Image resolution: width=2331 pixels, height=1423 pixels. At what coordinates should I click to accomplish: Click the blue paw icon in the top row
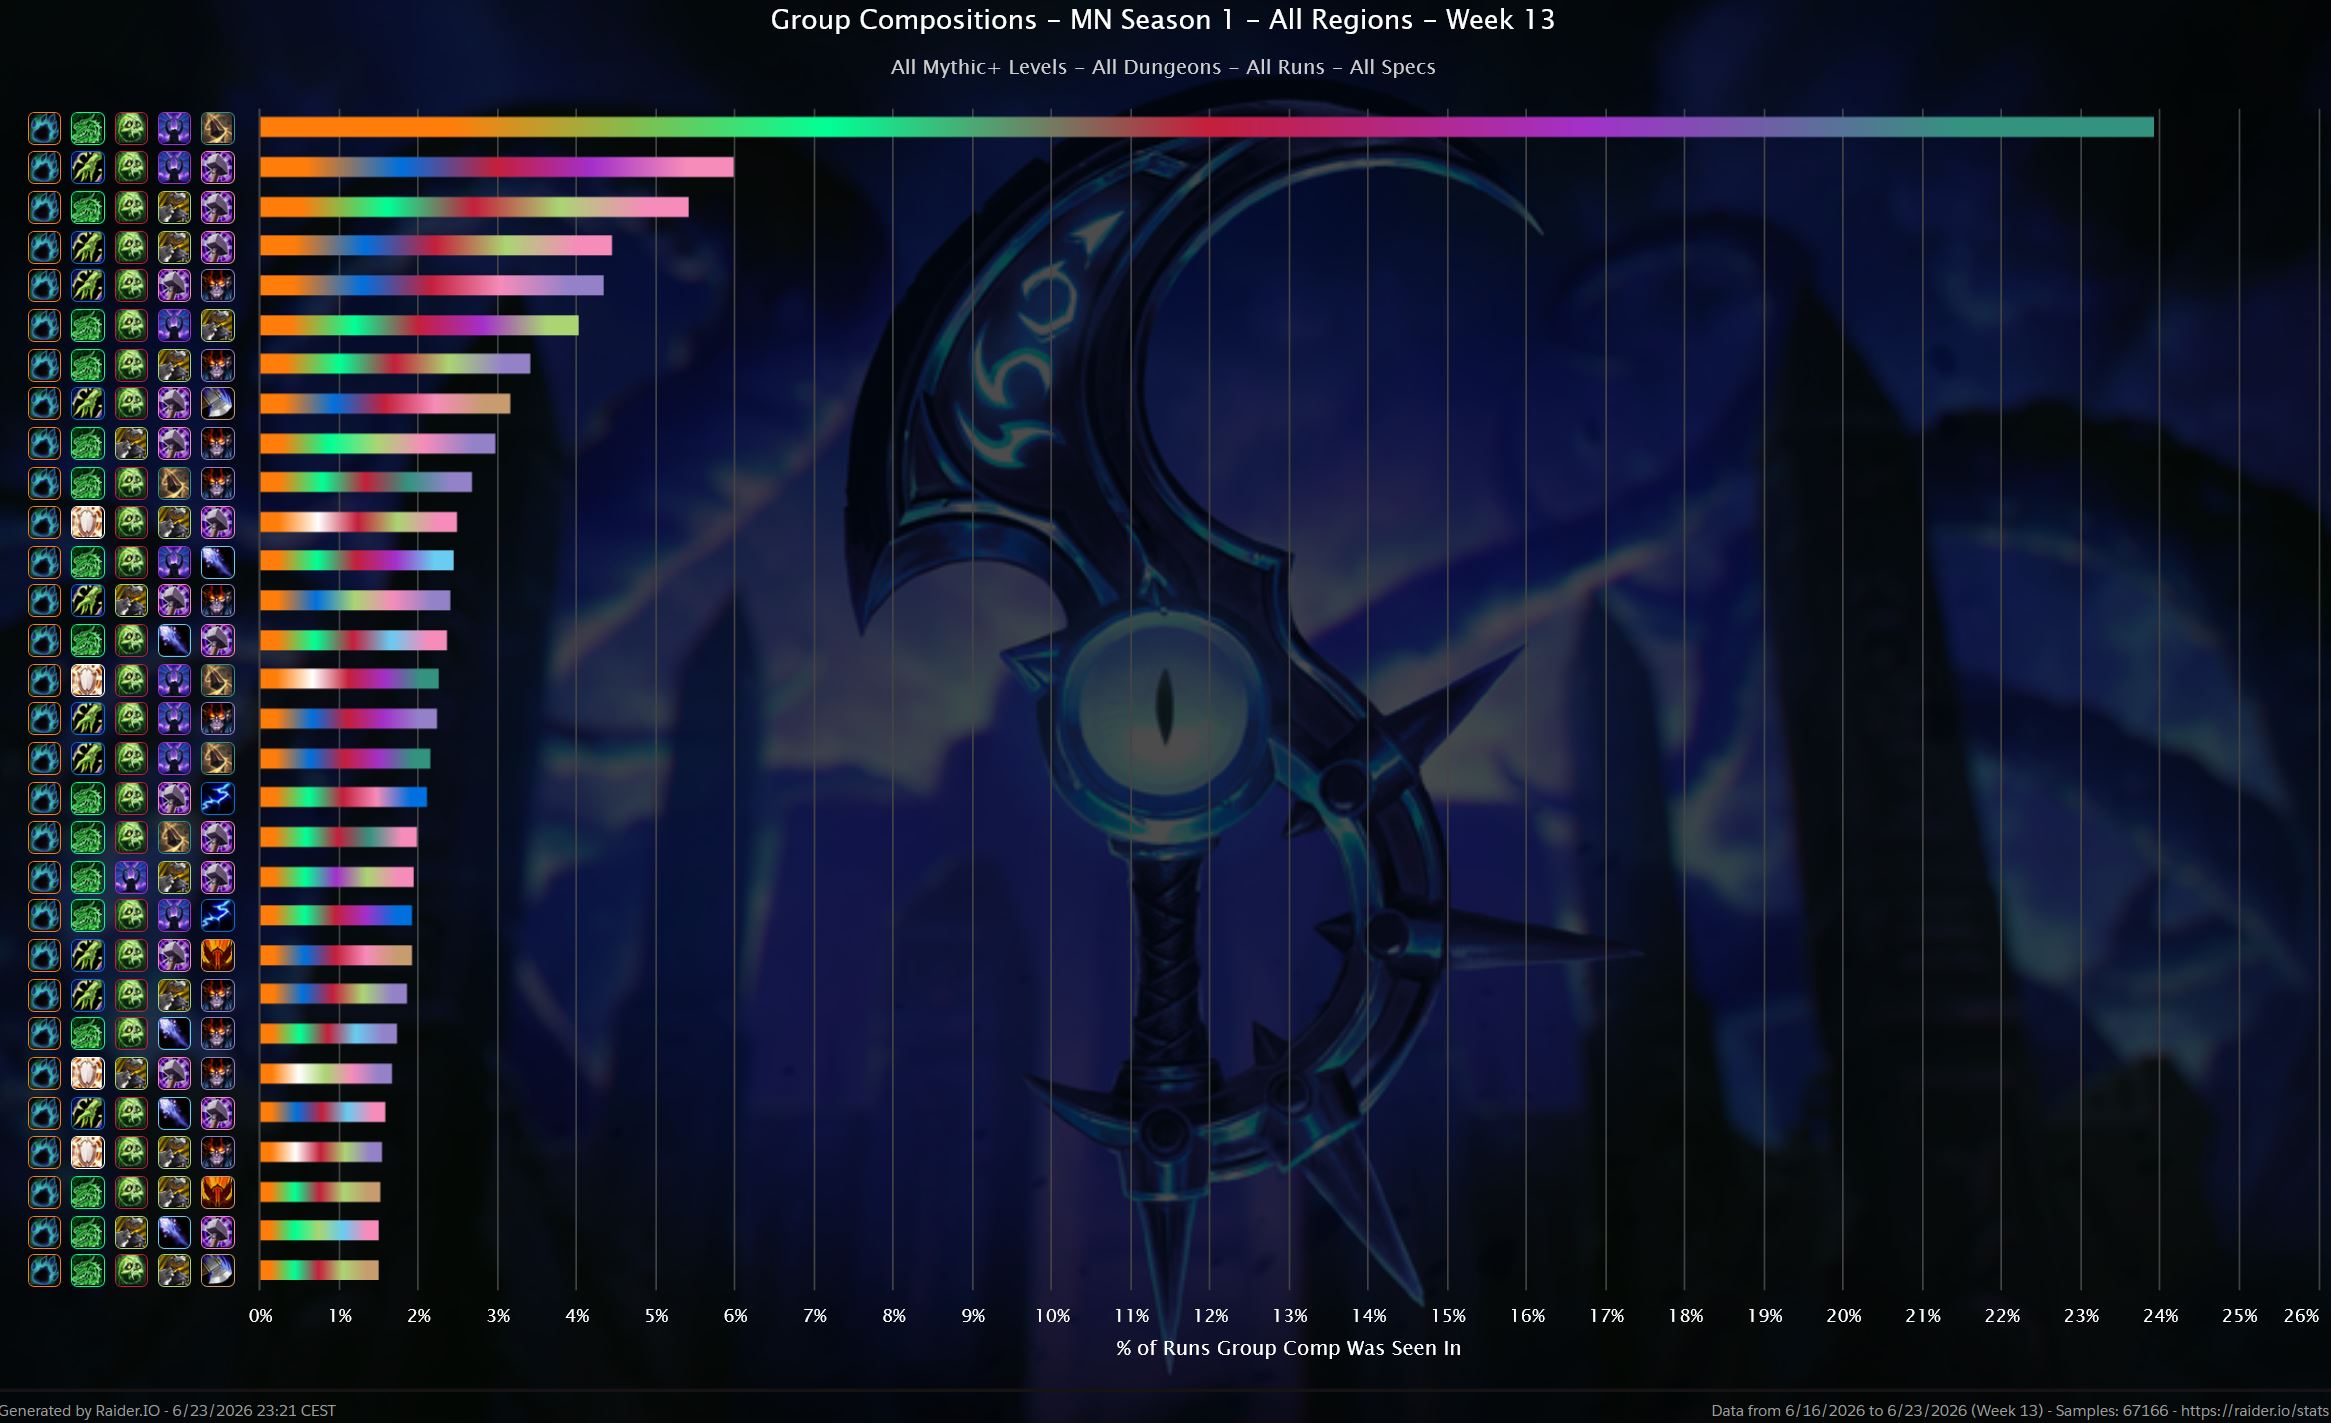click(44, 128)
